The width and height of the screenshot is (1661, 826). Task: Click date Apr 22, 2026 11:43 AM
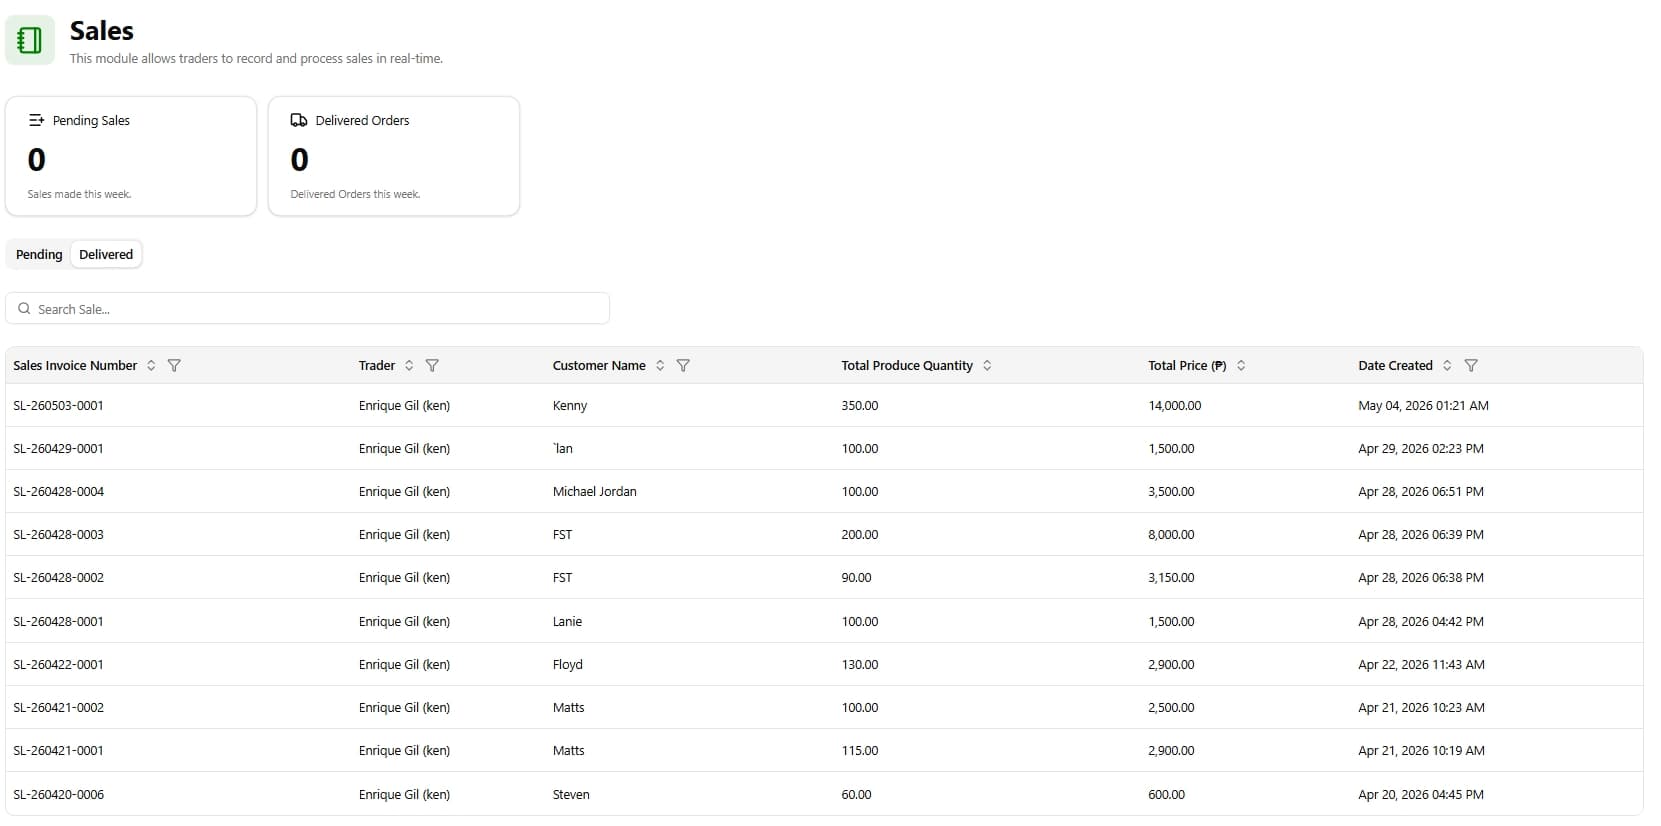pyautogui.click(x=1421, y=664)
